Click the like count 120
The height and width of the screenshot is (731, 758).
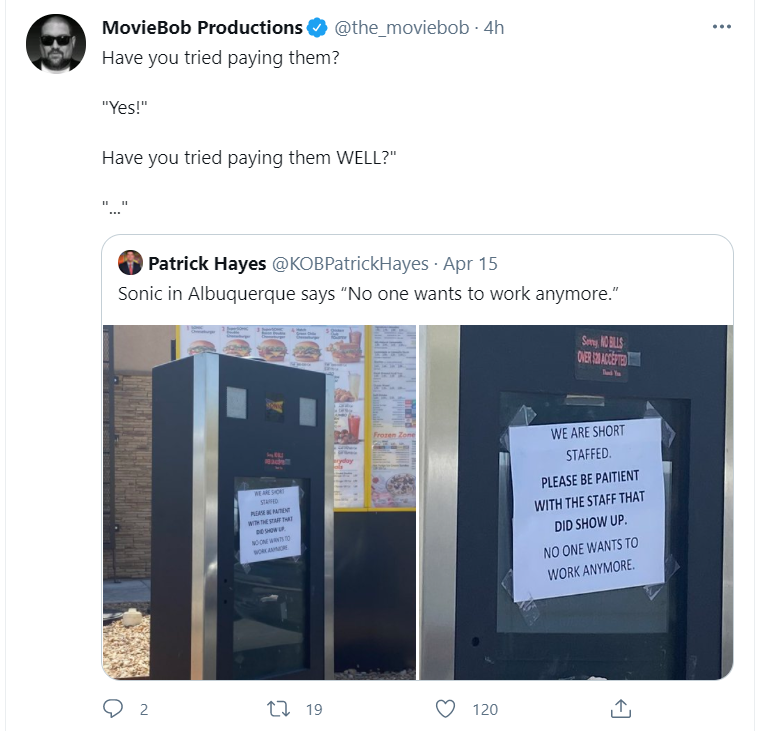(x=485, y=709)
